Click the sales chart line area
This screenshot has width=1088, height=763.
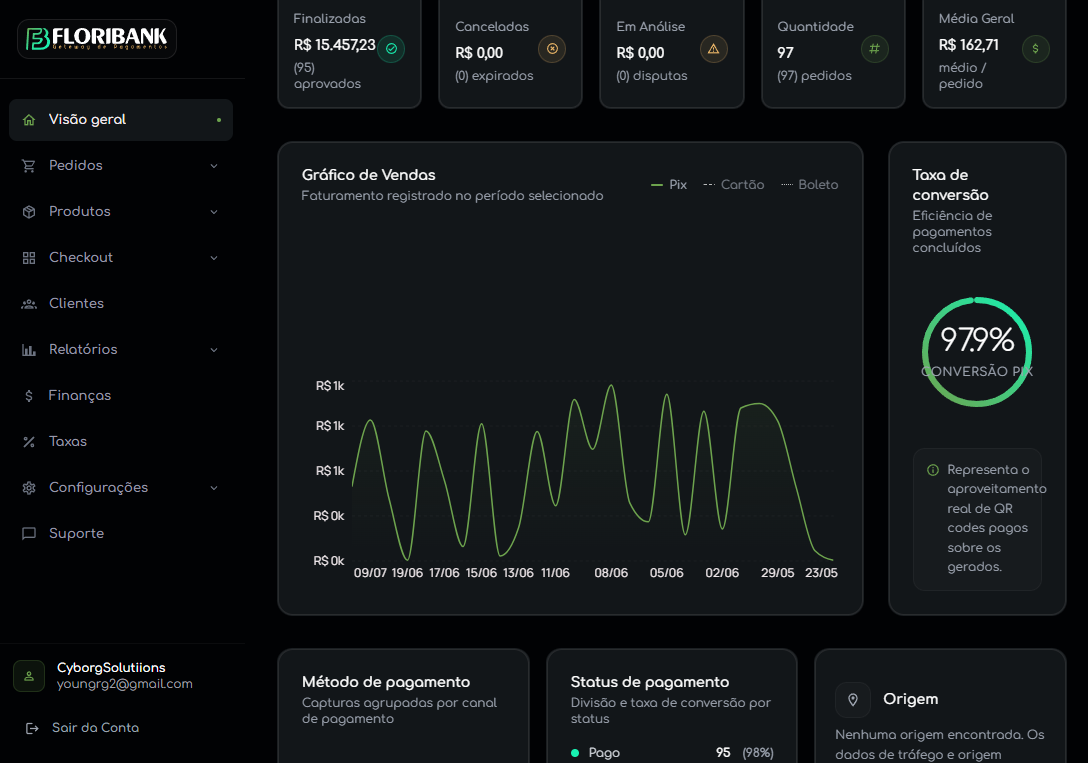click(593, 472)
